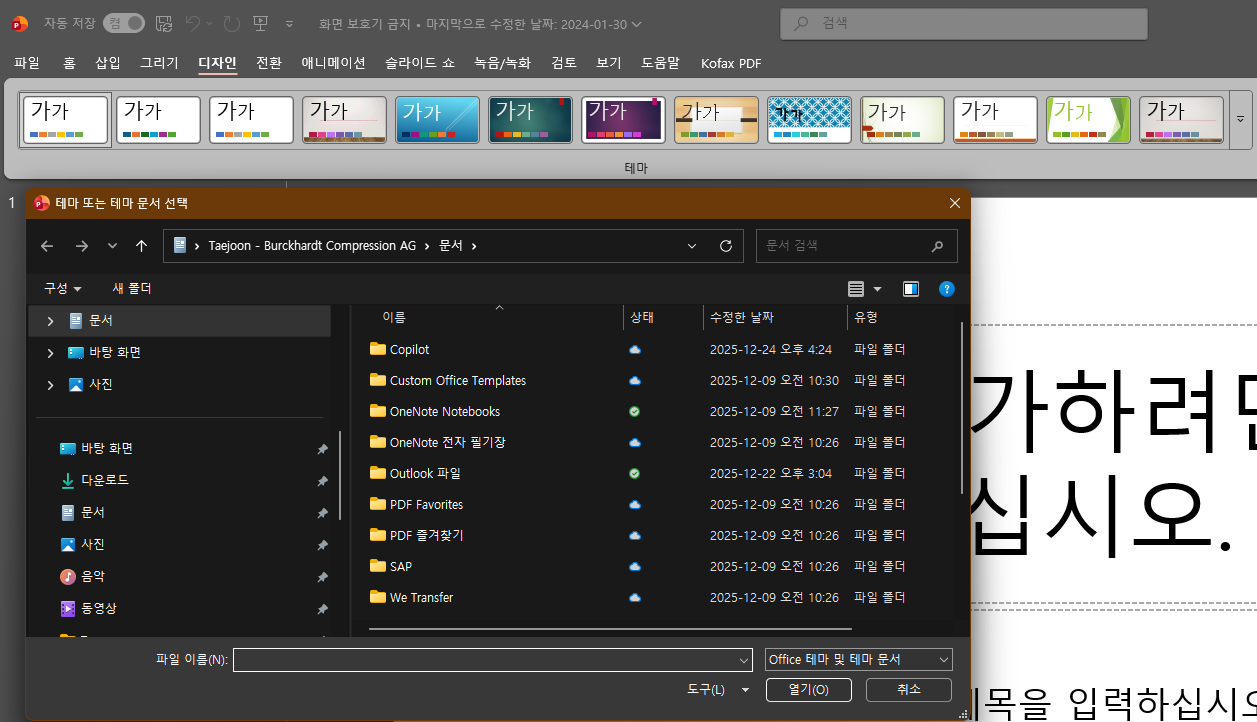This screenshot has height=722, width=1257.
Task: Switch to the 그리기 ribbon tab
Action: (159, 63)
